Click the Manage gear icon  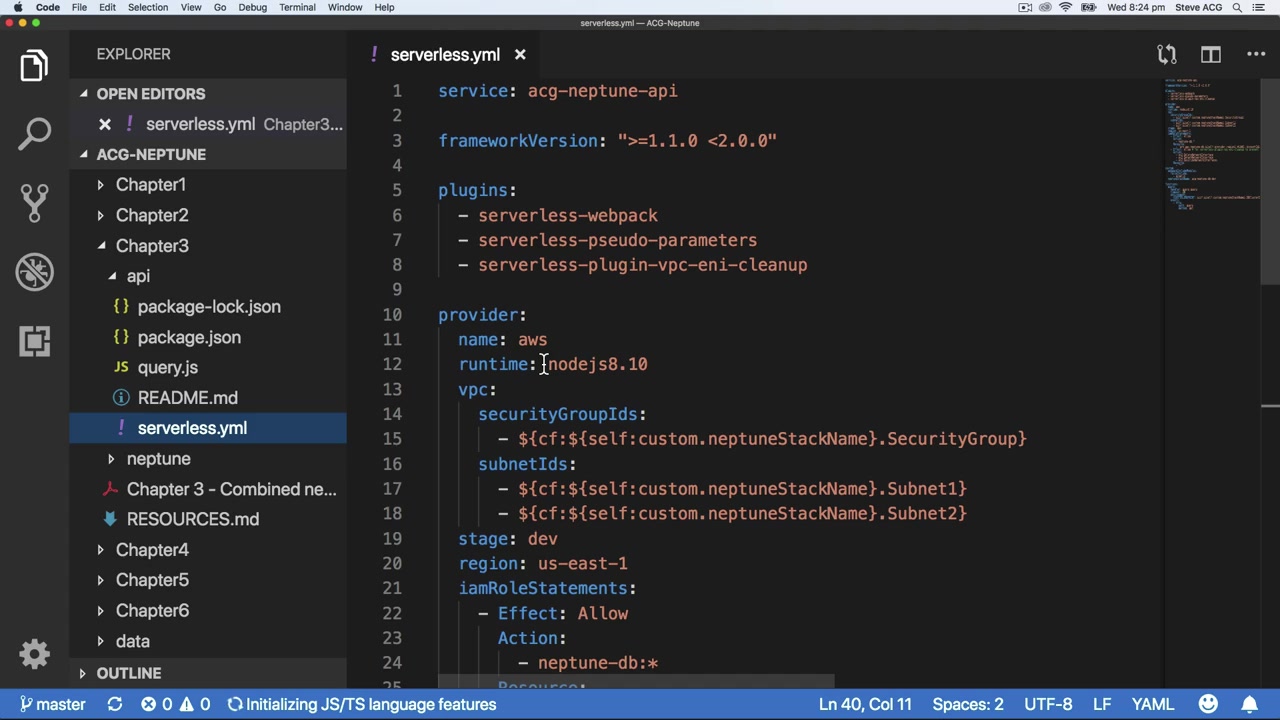click(34, 654)
